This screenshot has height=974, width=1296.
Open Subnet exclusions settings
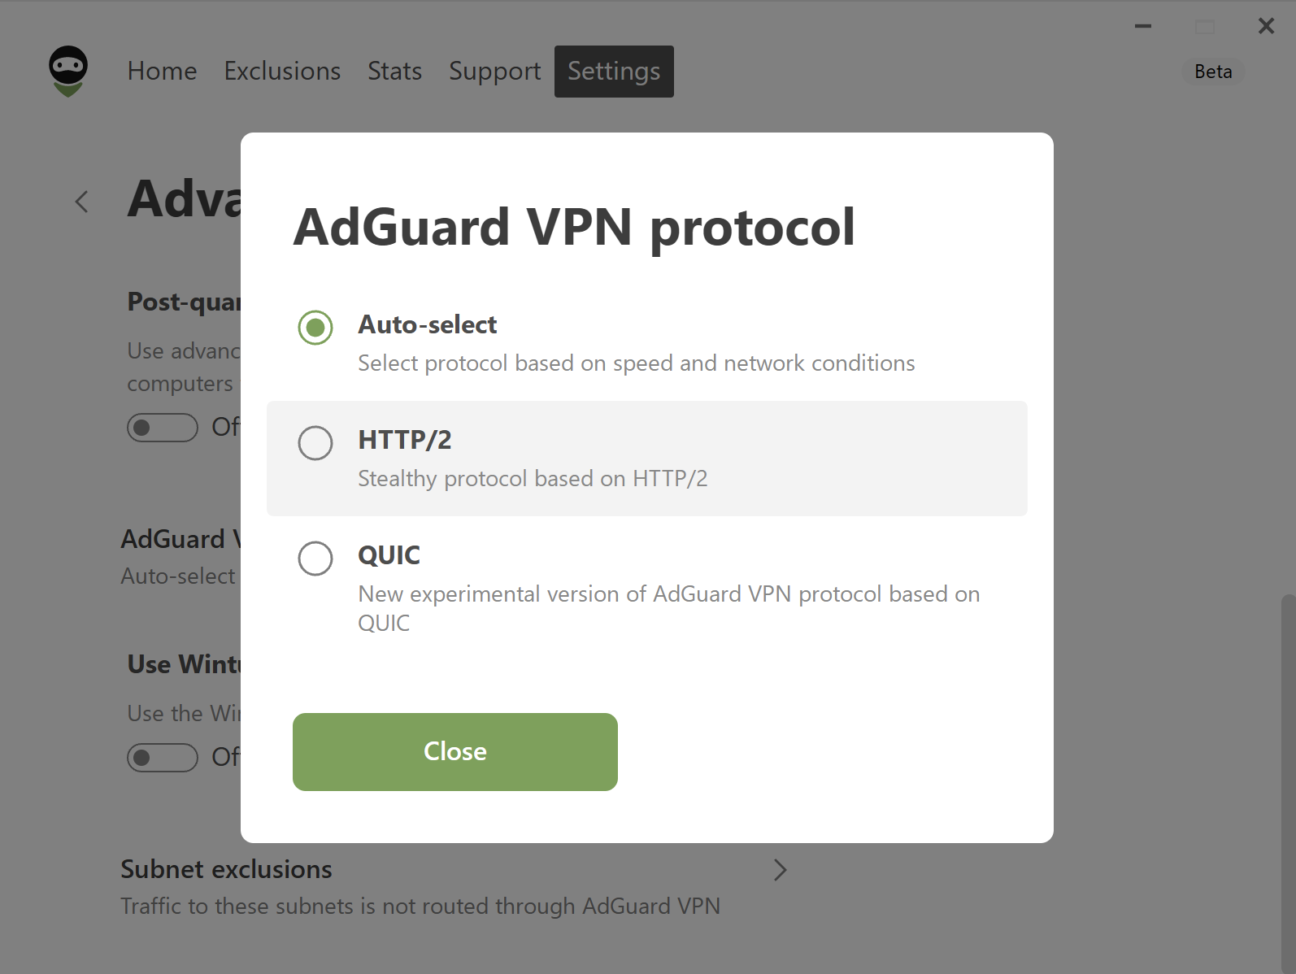(x=226, y=869)
